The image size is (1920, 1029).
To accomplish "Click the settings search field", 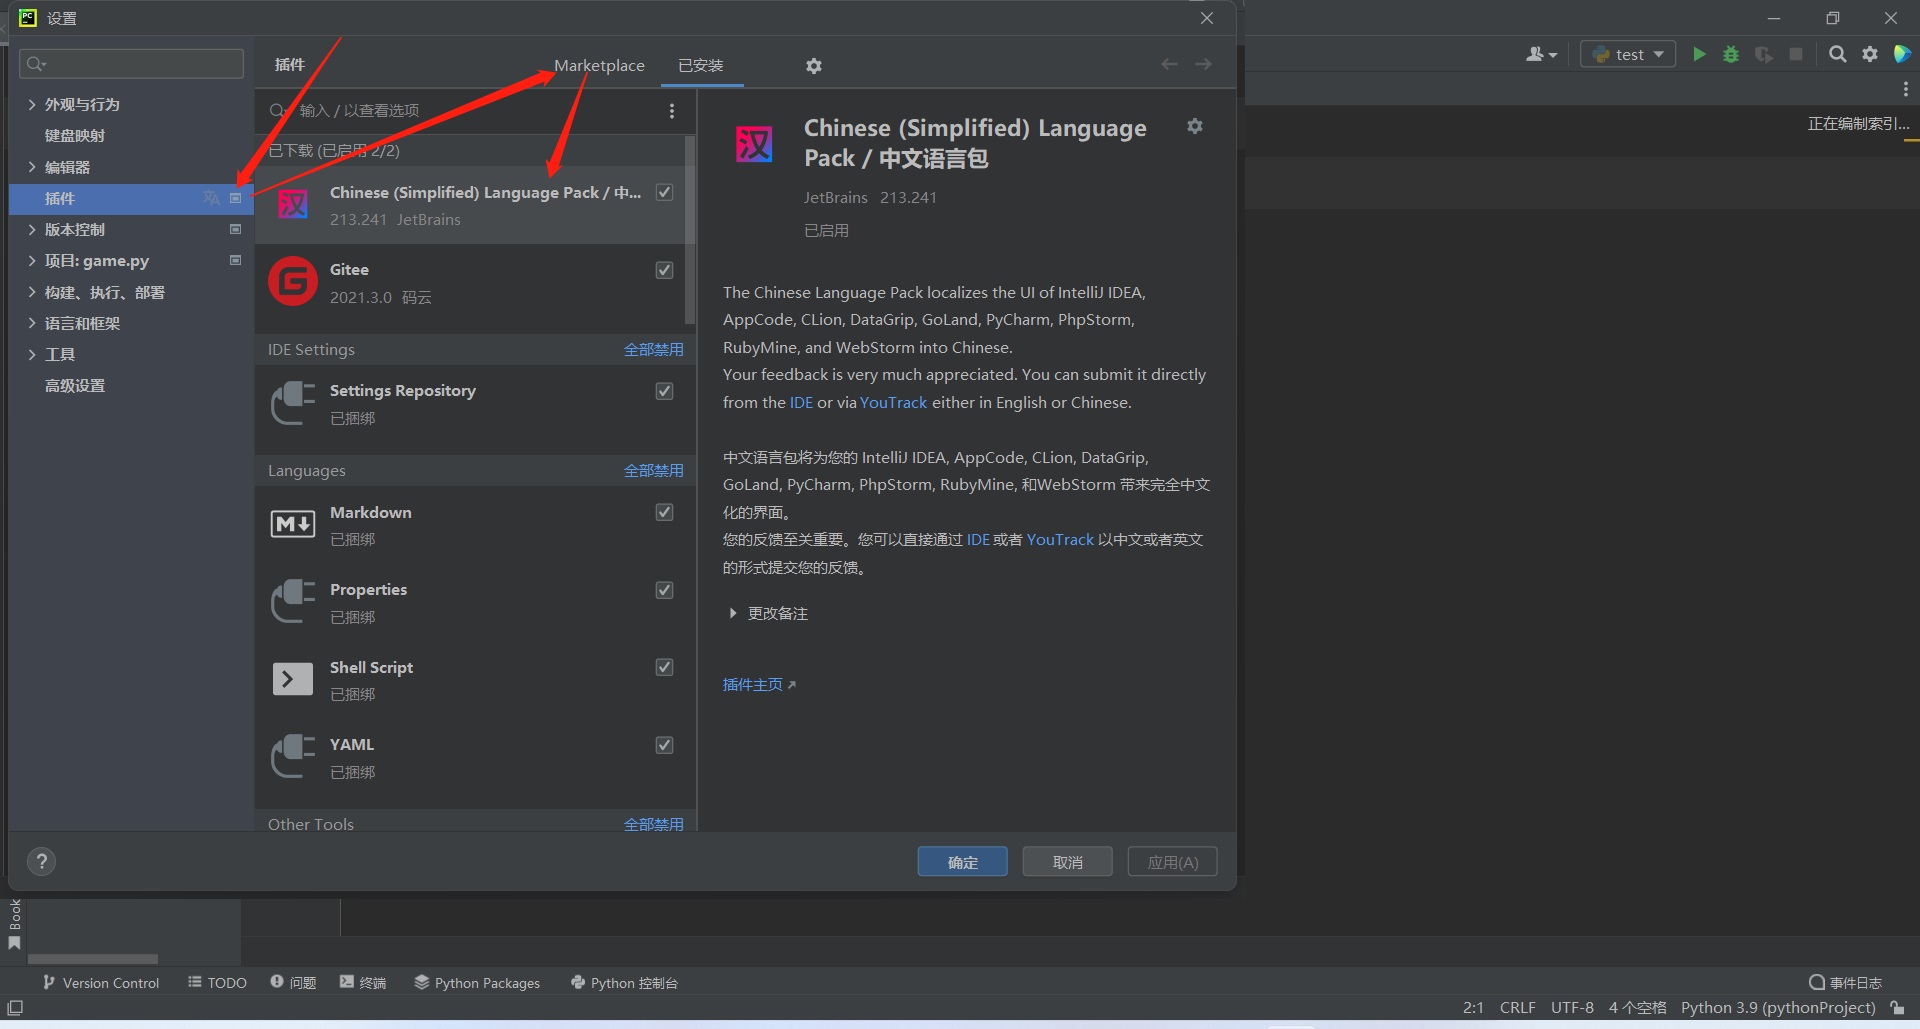I will [x=131, y=64].
